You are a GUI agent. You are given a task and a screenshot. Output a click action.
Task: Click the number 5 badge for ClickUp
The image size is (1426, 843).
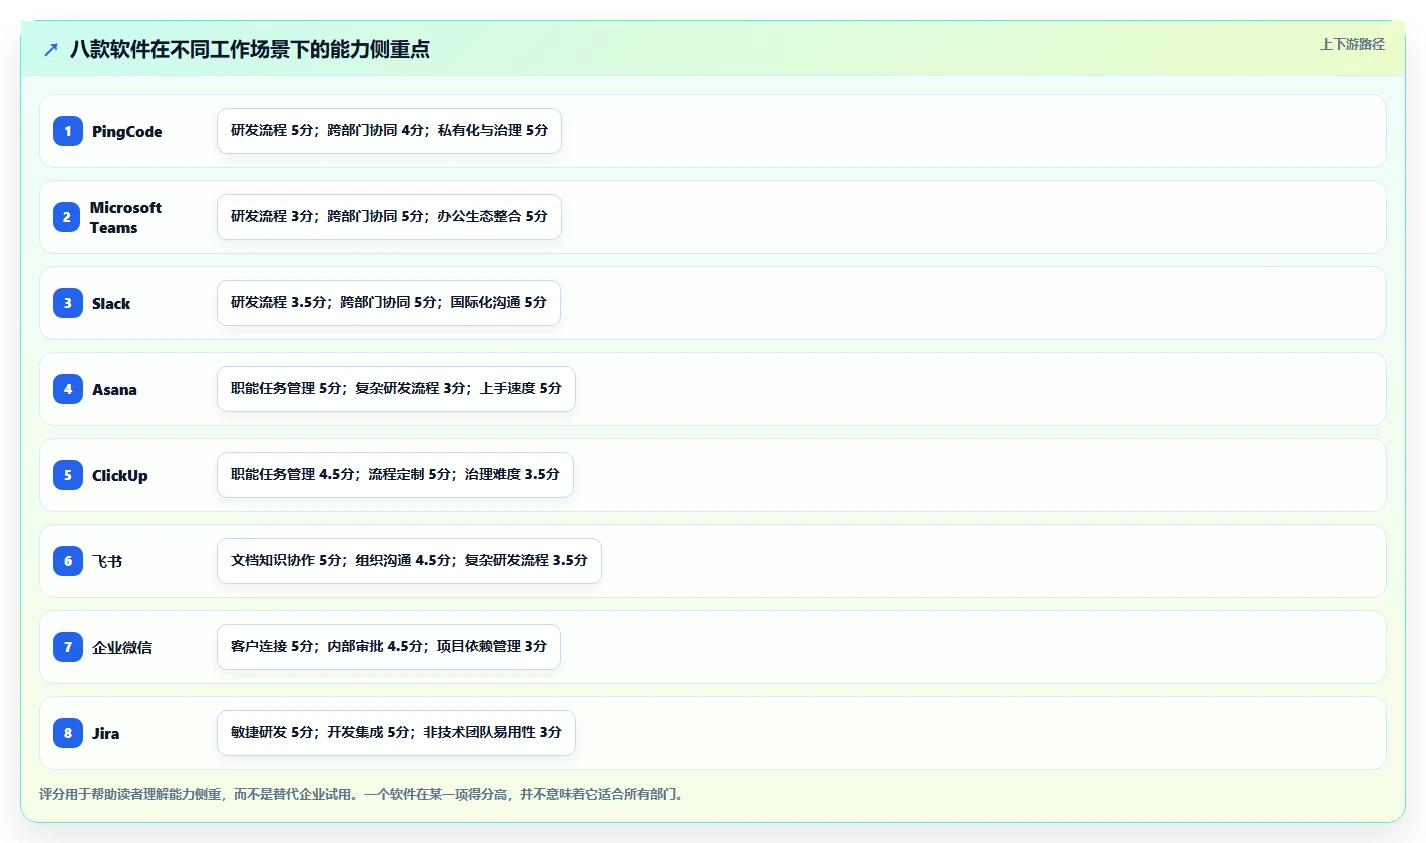(68, 475)
